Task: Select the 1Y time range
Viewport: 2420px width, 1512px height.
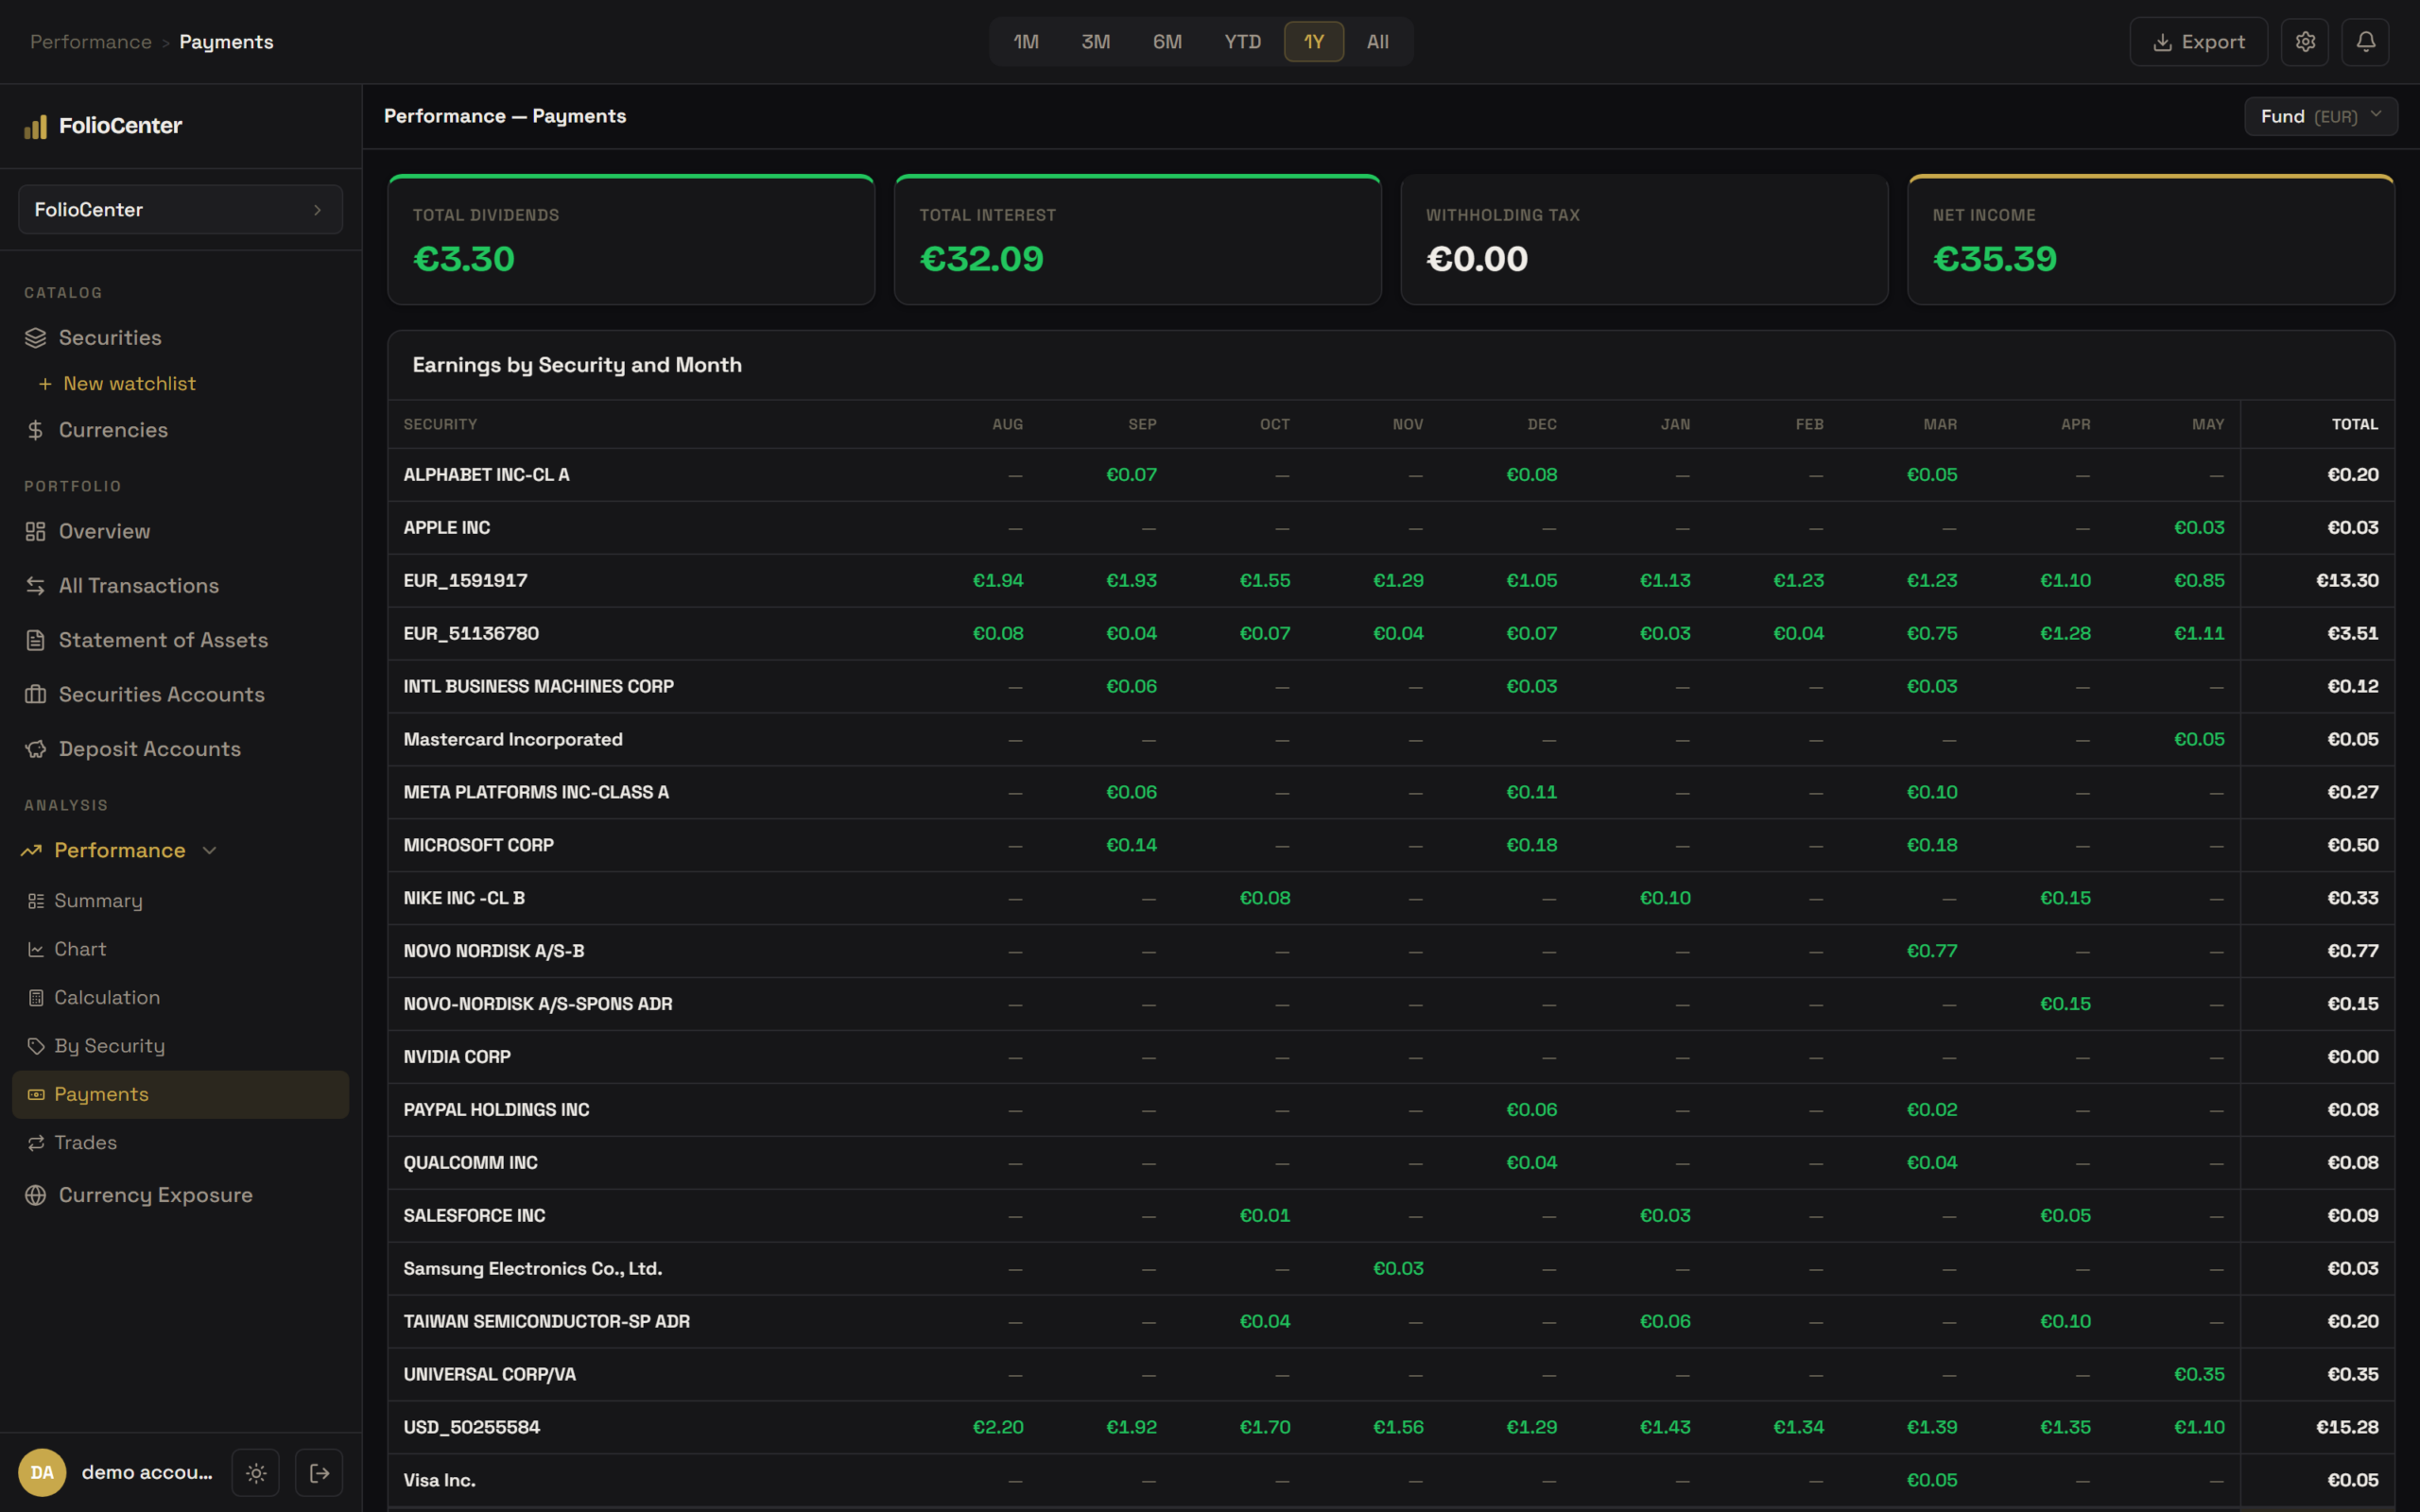Action: [x=1314, y=42]
